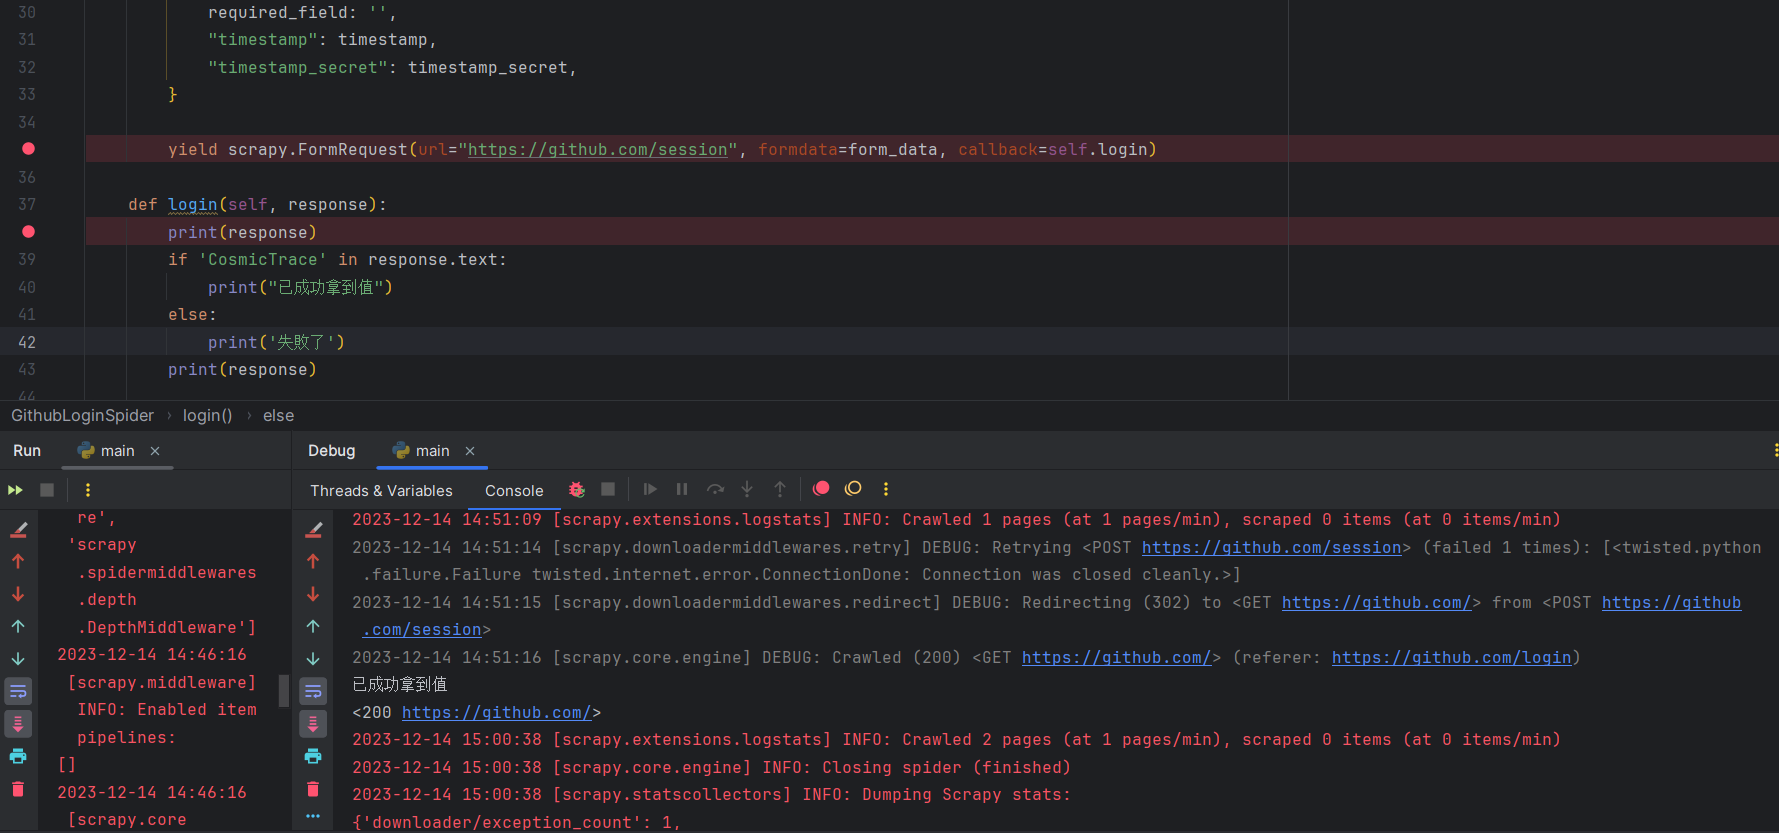Open the debugger Console tab
This screenshot has height=833, width=1779.
514,491
